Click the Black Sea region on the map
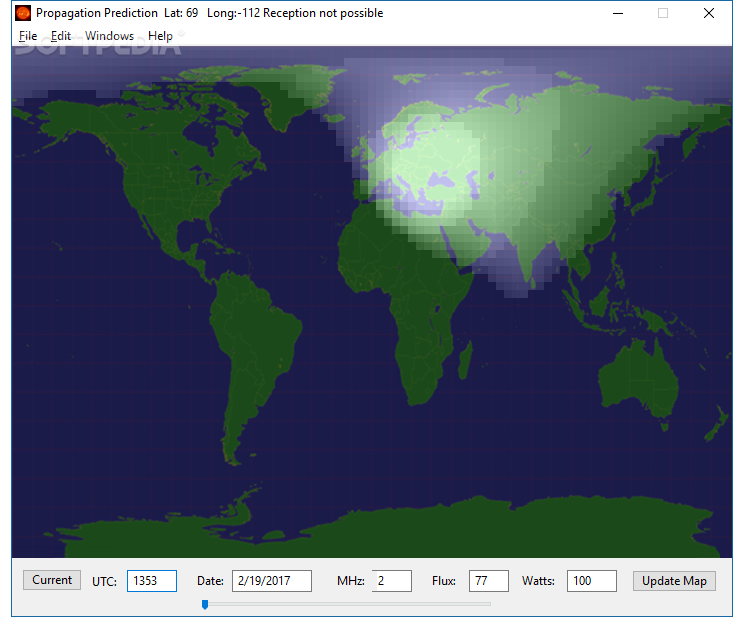The height and width of the screenshot is (617, 733). coord(440,181)
